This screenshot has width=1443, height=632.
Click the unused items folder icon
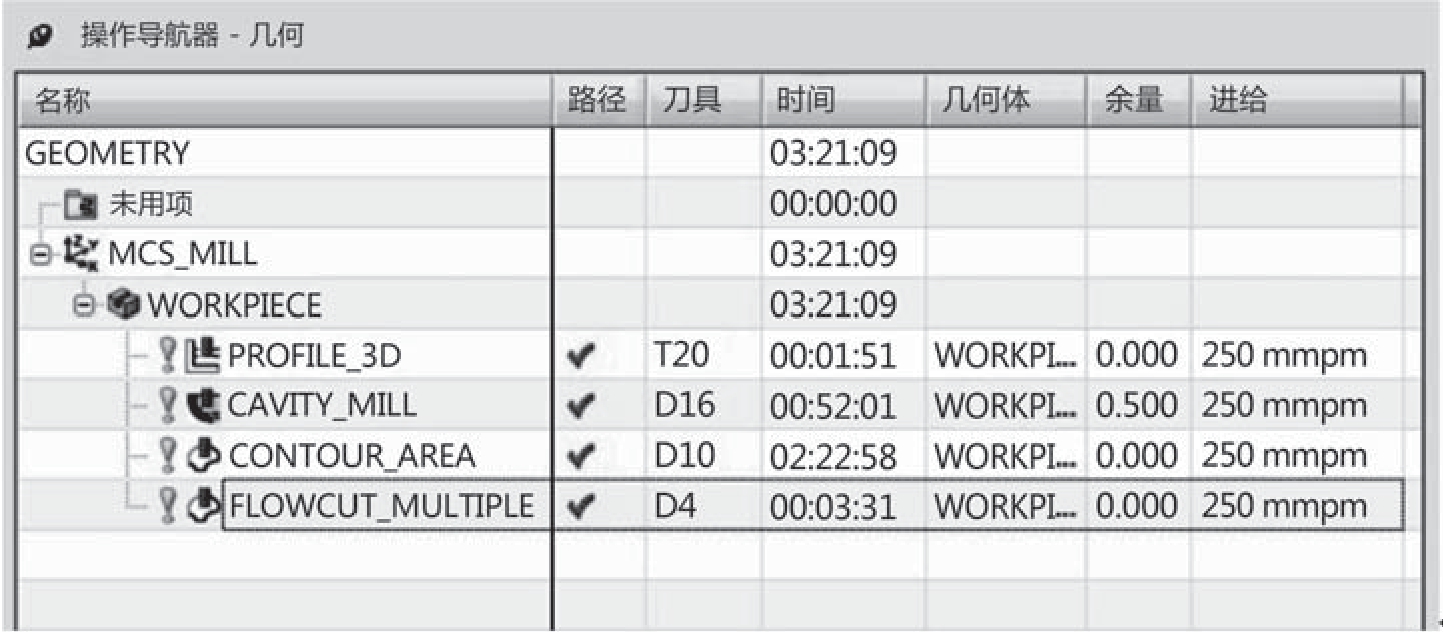coord(75,205)
